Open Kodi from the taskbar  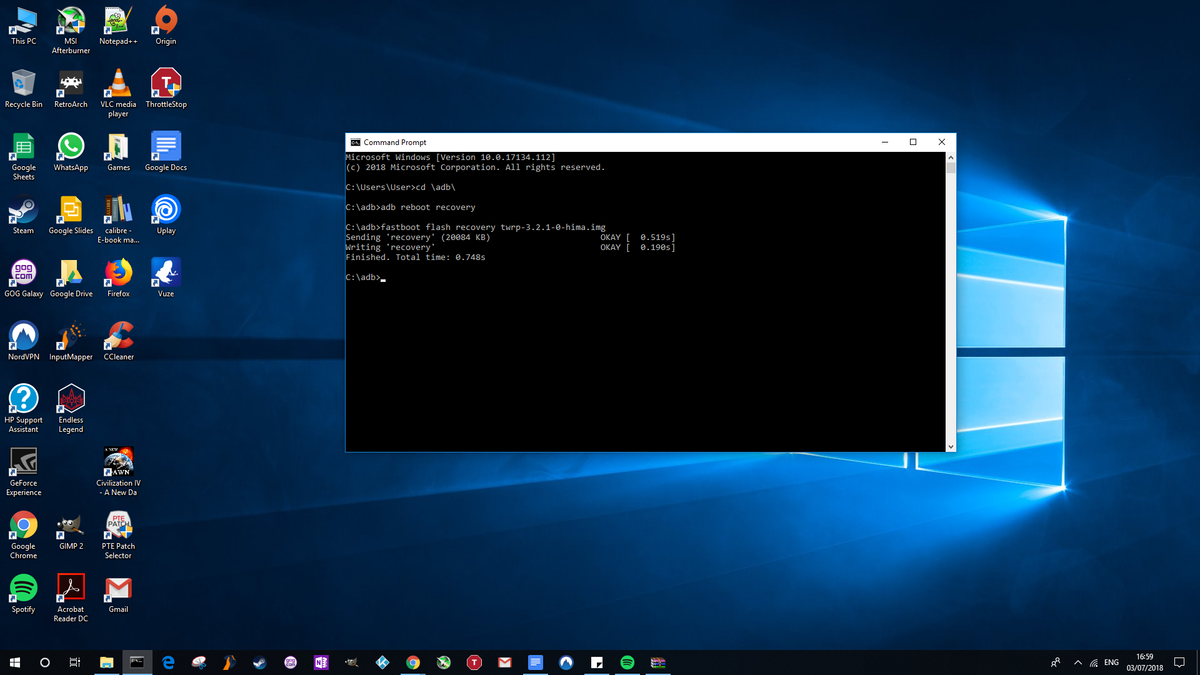(382, 662)
